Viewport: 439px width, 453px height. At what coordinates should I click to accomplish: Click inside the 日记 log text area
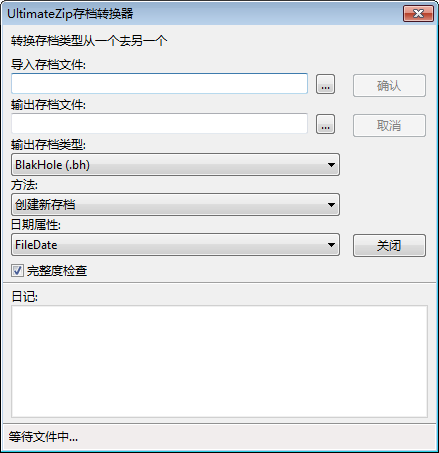click(219, 361)
